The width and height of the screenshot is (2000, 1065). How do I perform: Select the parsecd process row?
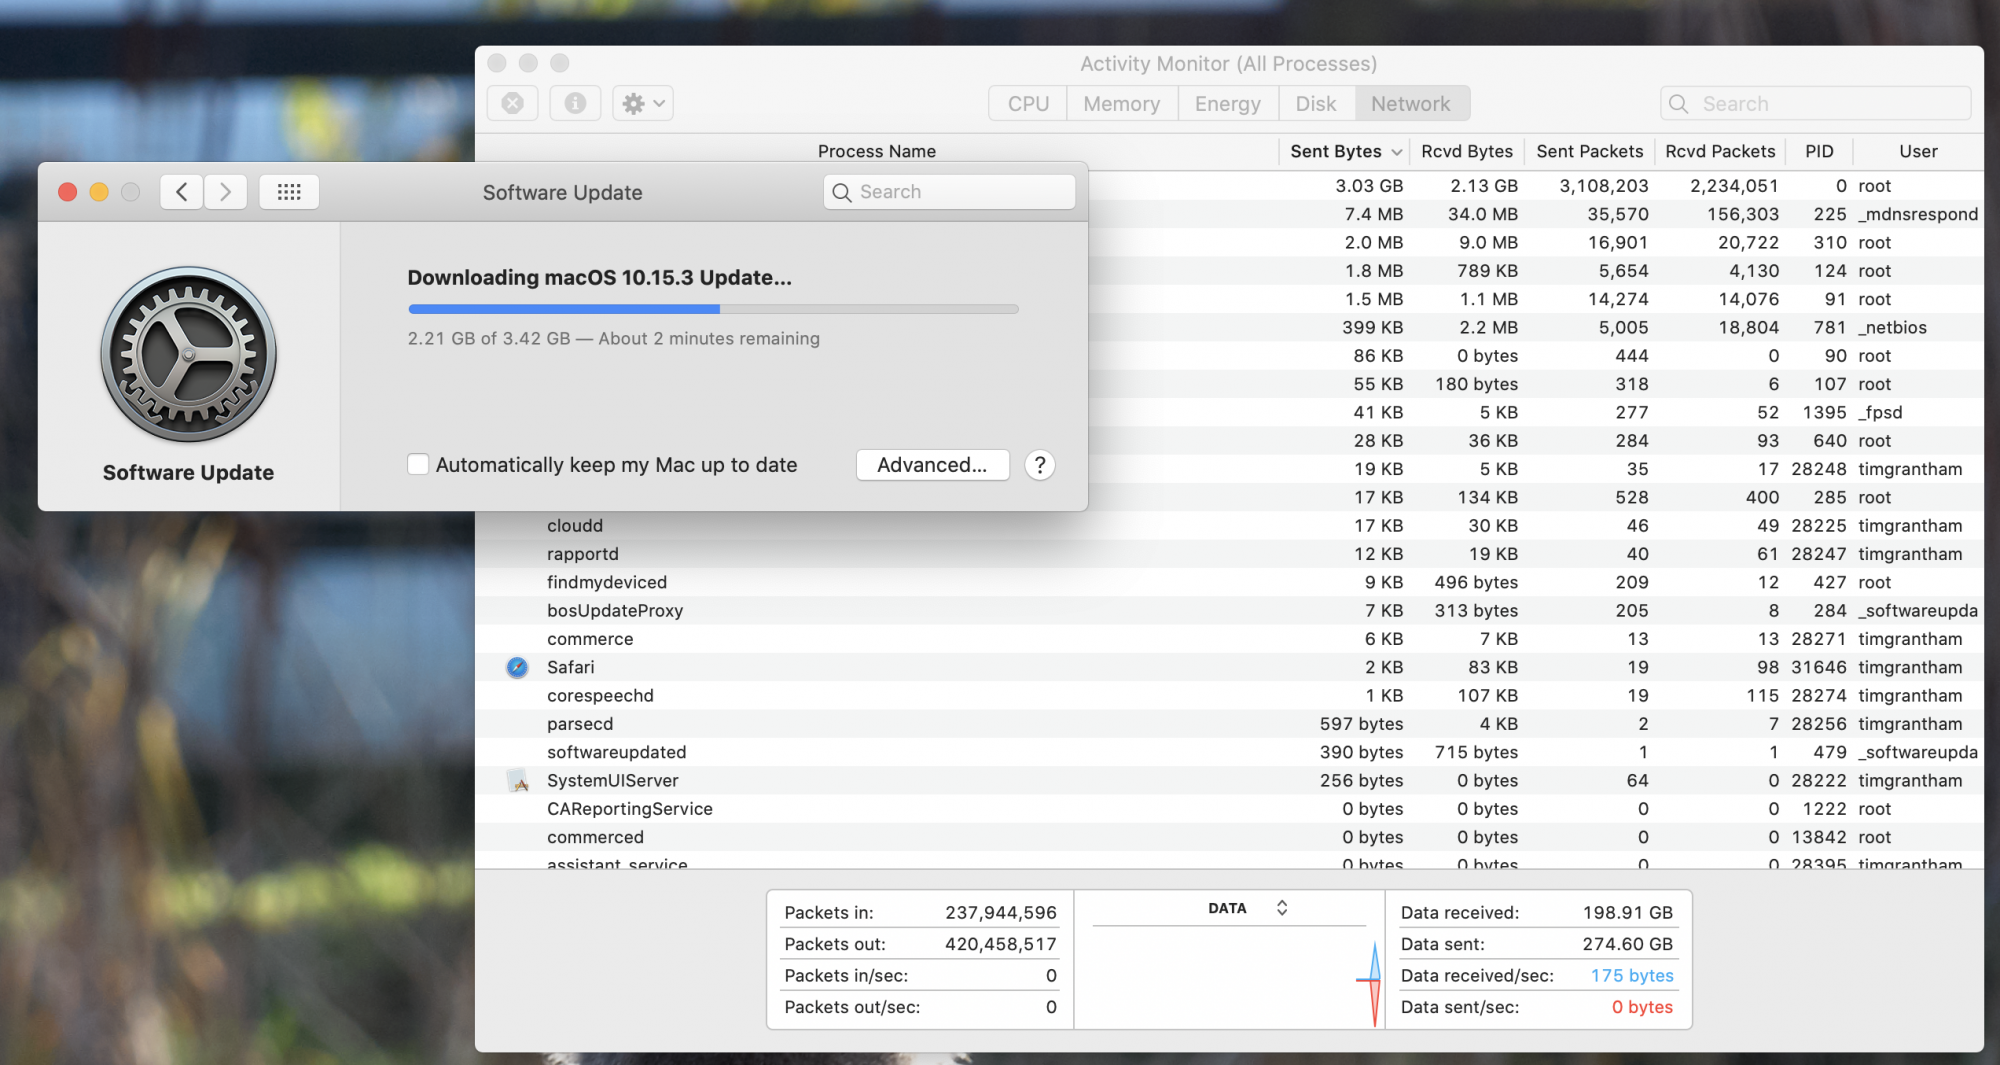1229,724
